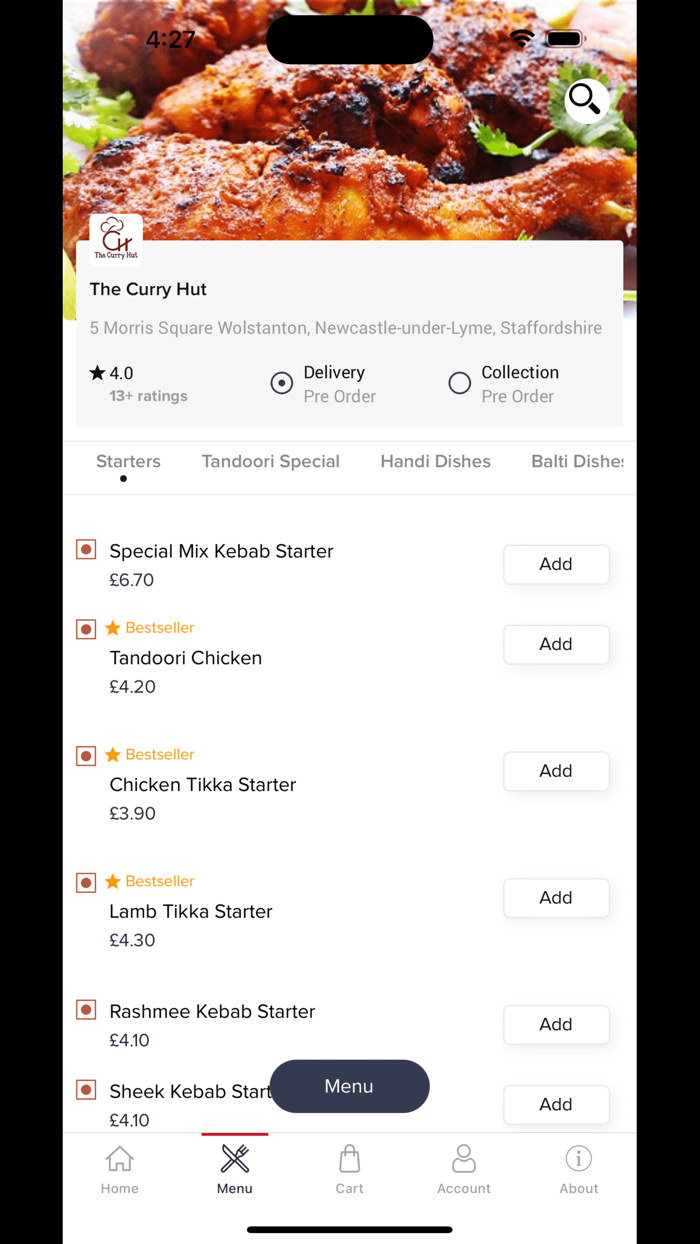Open the floating Menu pill button
This screenshot has height=1244, width=700.
[349, 1086]
